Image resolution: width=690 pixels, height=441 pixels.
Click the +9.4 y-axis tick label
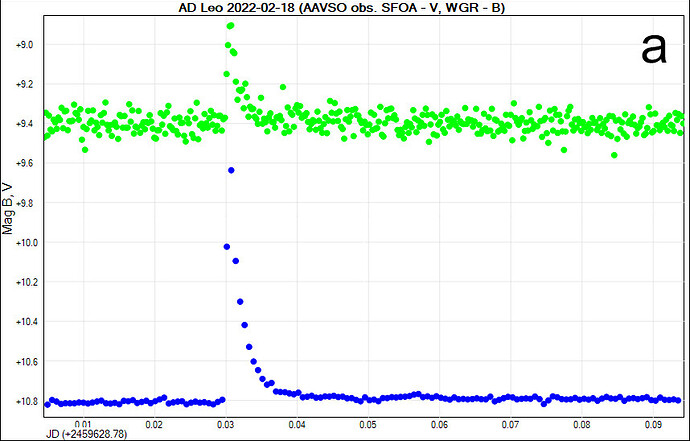pyautogui.click(x=26, y=124)
